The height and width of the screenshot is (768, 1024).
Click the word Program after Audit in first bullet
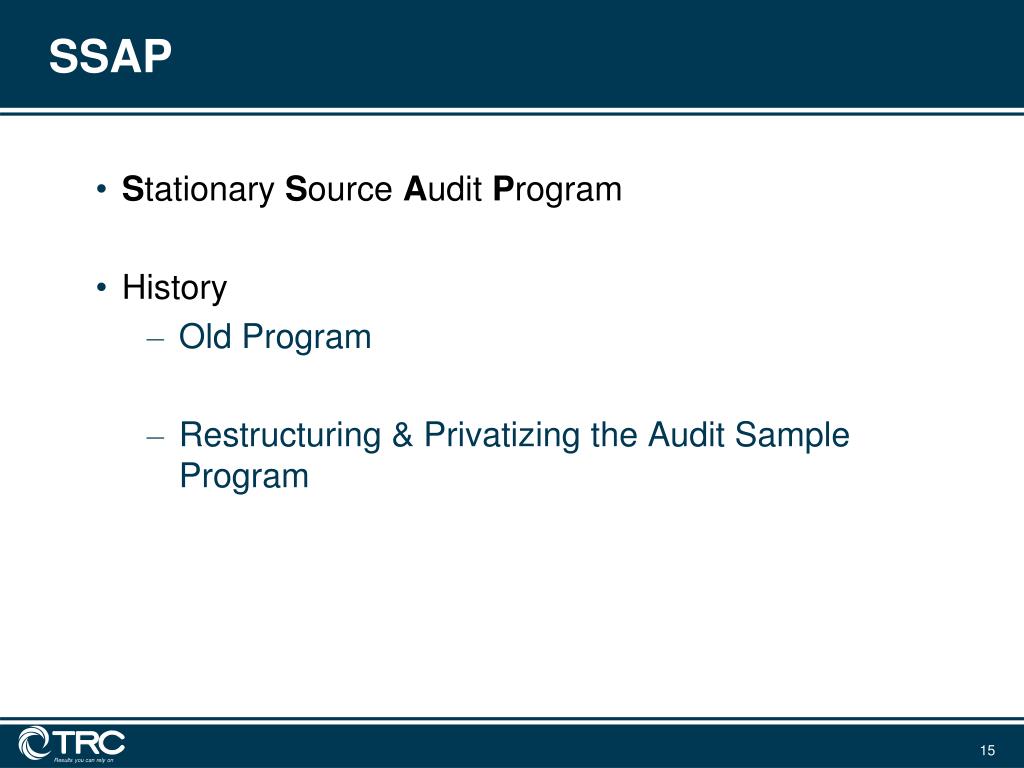click(x=557, y=191)
